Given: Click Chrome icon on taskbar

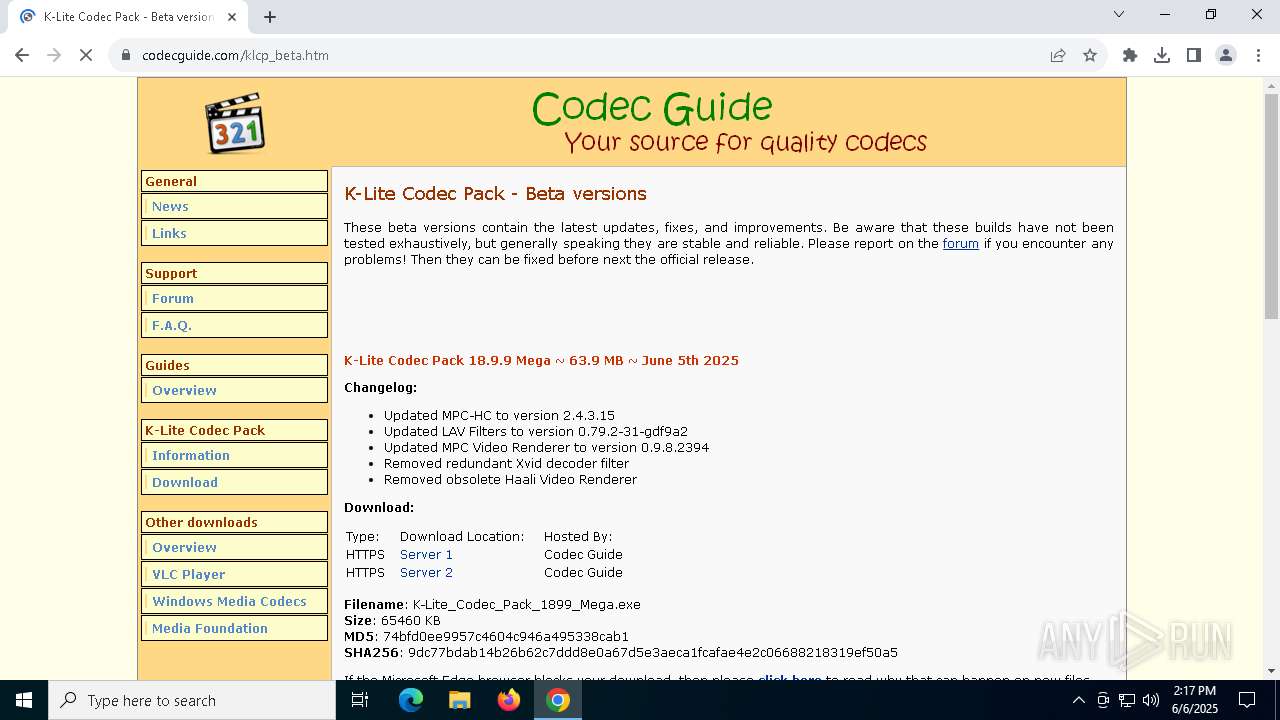Looking at the screenshot, I should click(558, 700).
